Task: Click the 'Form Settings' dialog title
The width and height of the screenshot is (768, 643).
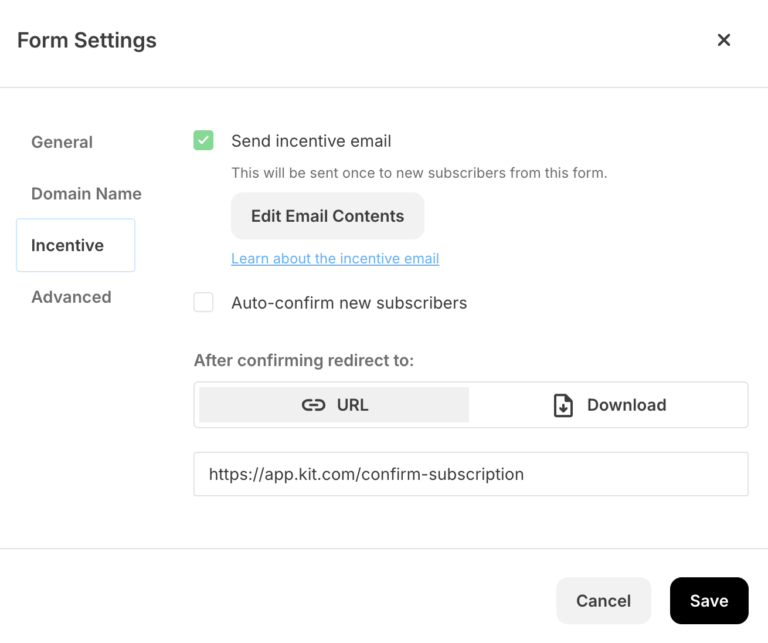Action: [87, 40]
